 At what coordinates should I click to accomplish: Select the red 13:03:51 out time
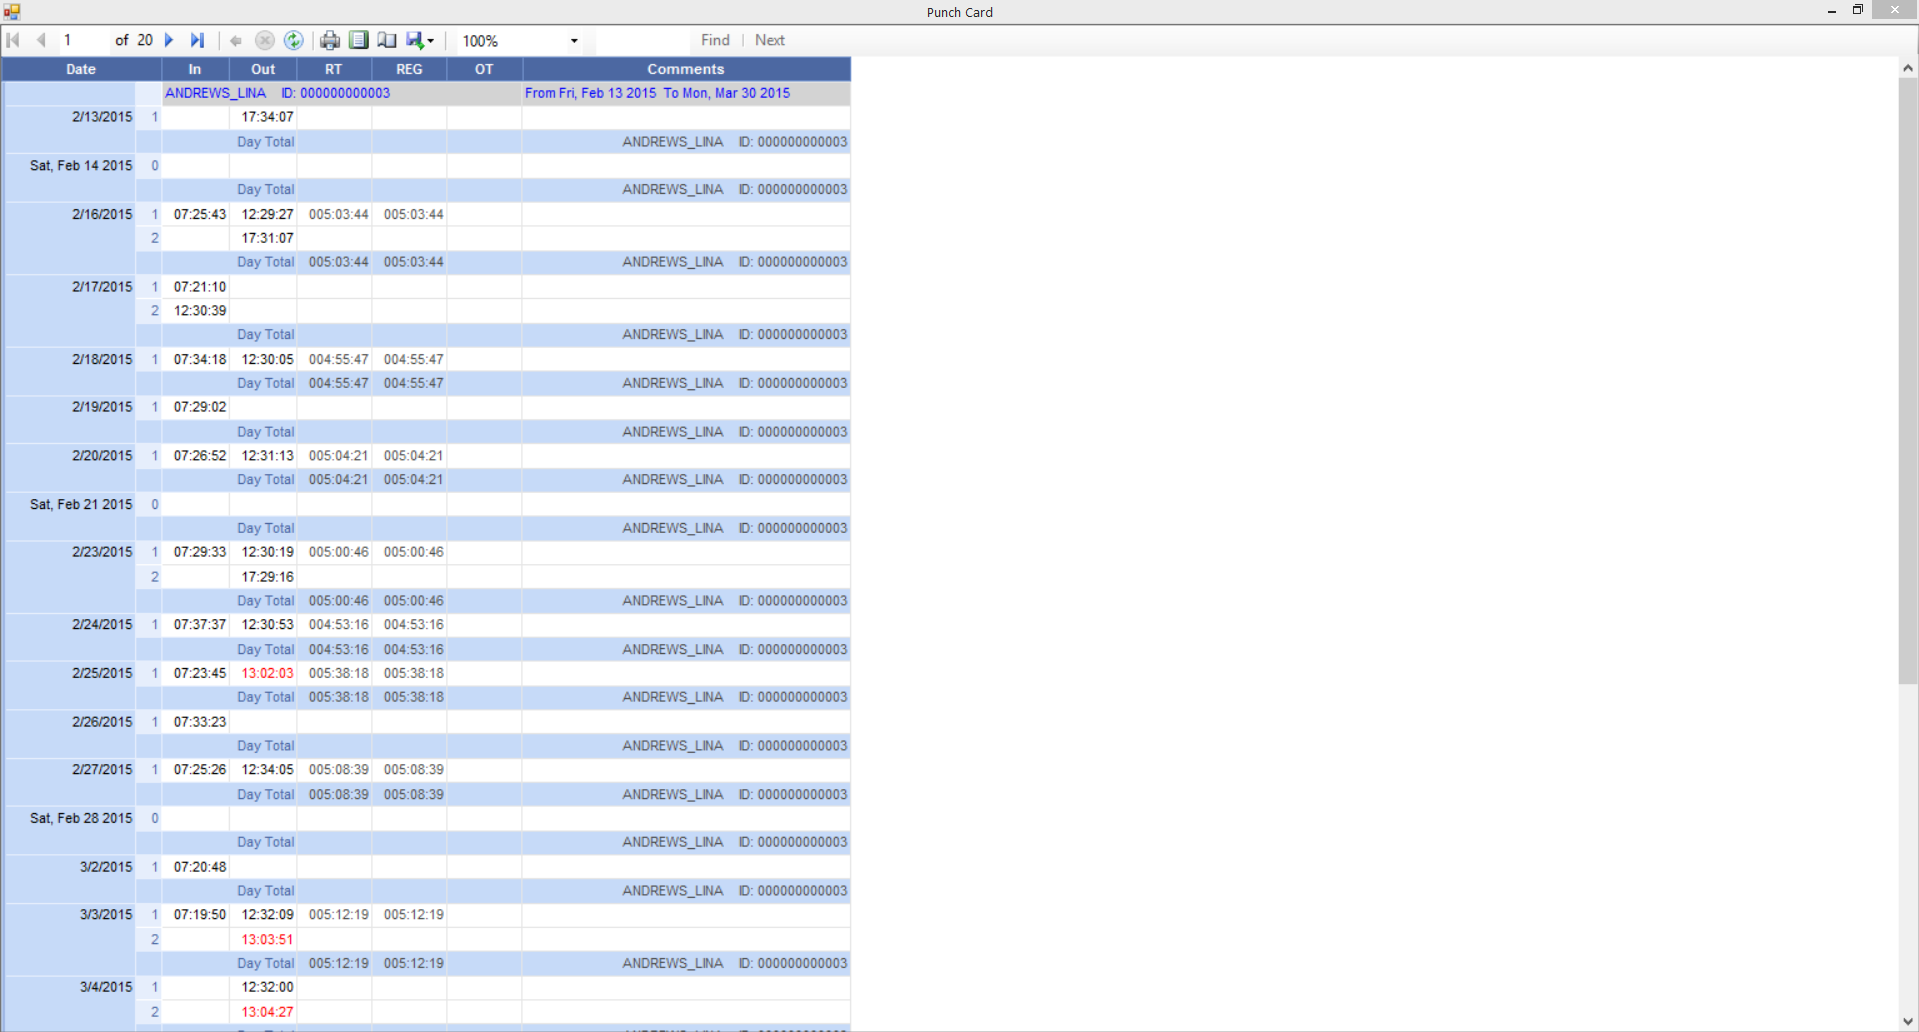[x=267, y=939]
